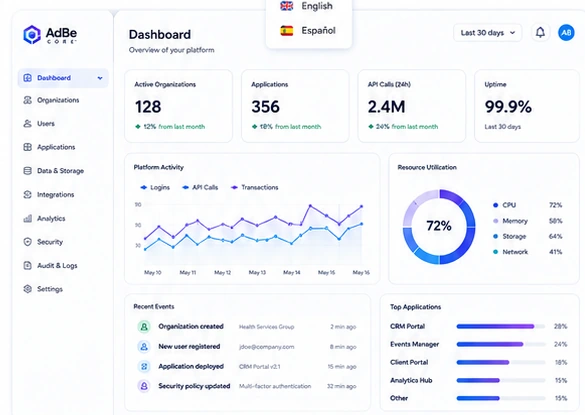Click the Events Manager progress bar

point(501,344)
